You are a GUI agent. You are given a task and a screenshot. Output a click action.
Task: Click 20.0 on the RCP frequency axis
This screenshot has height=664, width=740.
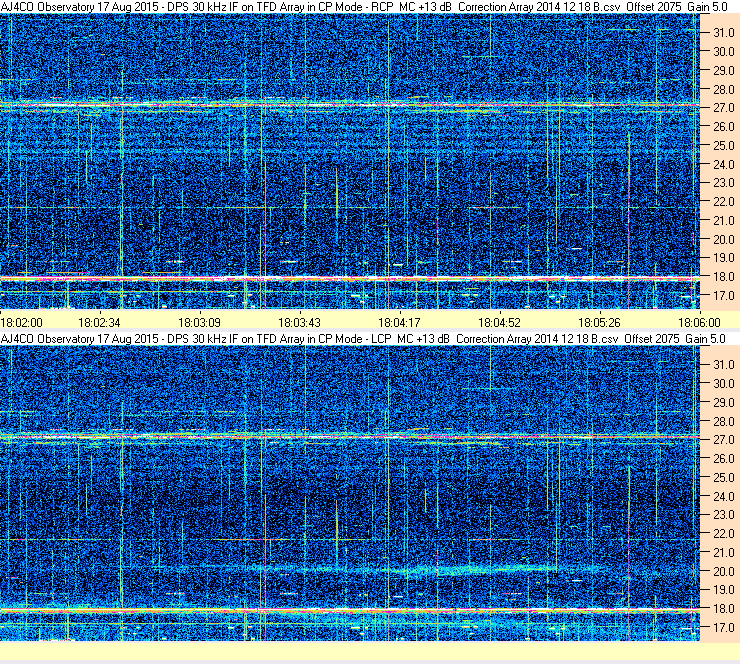[x=723, y=240]
